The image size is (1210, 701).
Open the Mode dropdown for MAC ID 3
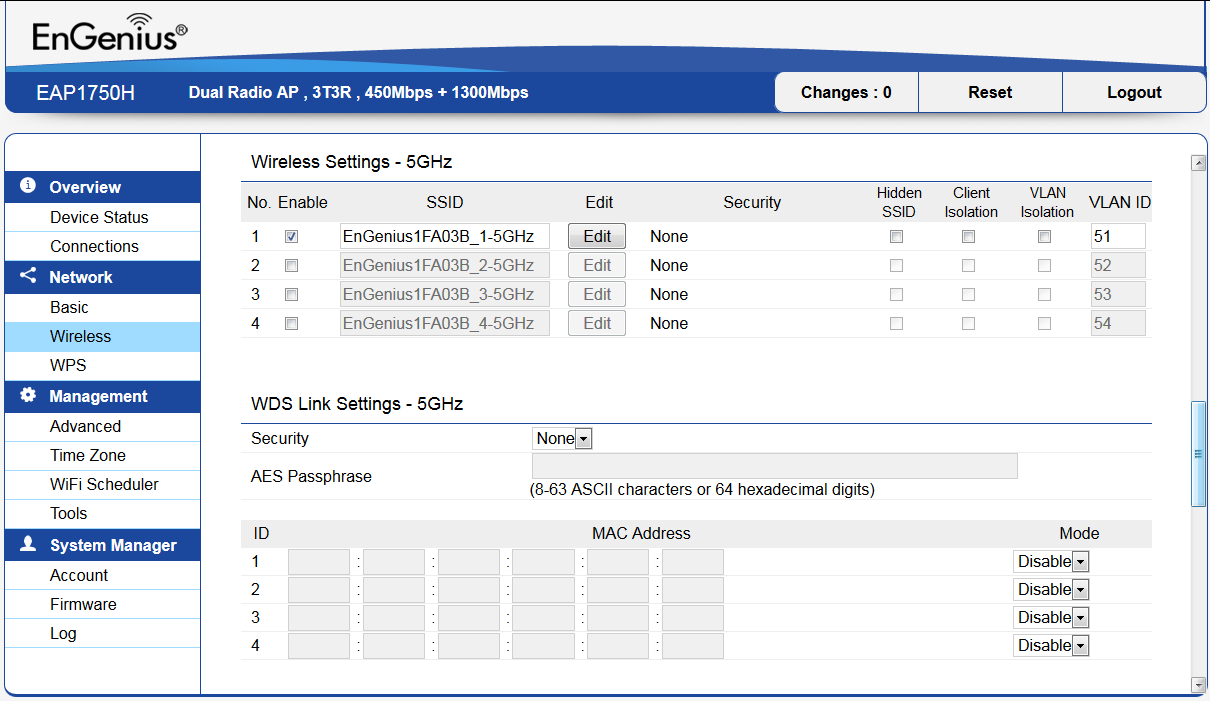tap(1051, 618)
